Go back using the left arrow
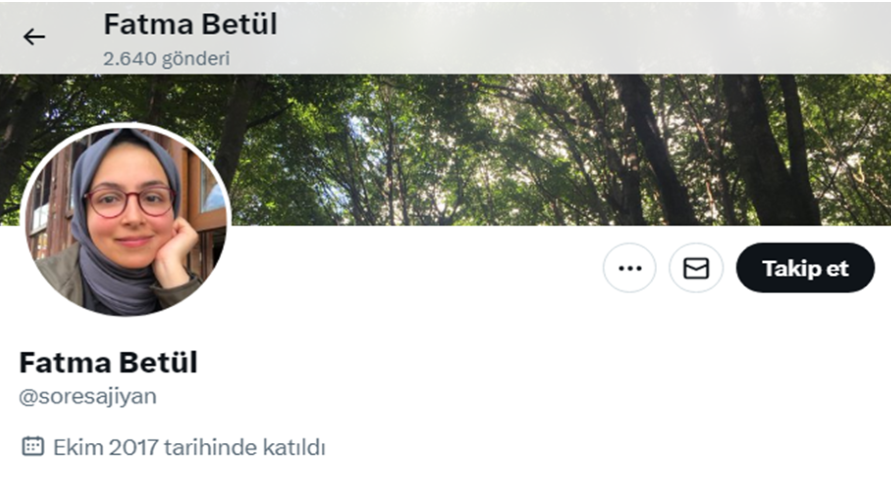 pyautogui.click(x=34, y=37)
